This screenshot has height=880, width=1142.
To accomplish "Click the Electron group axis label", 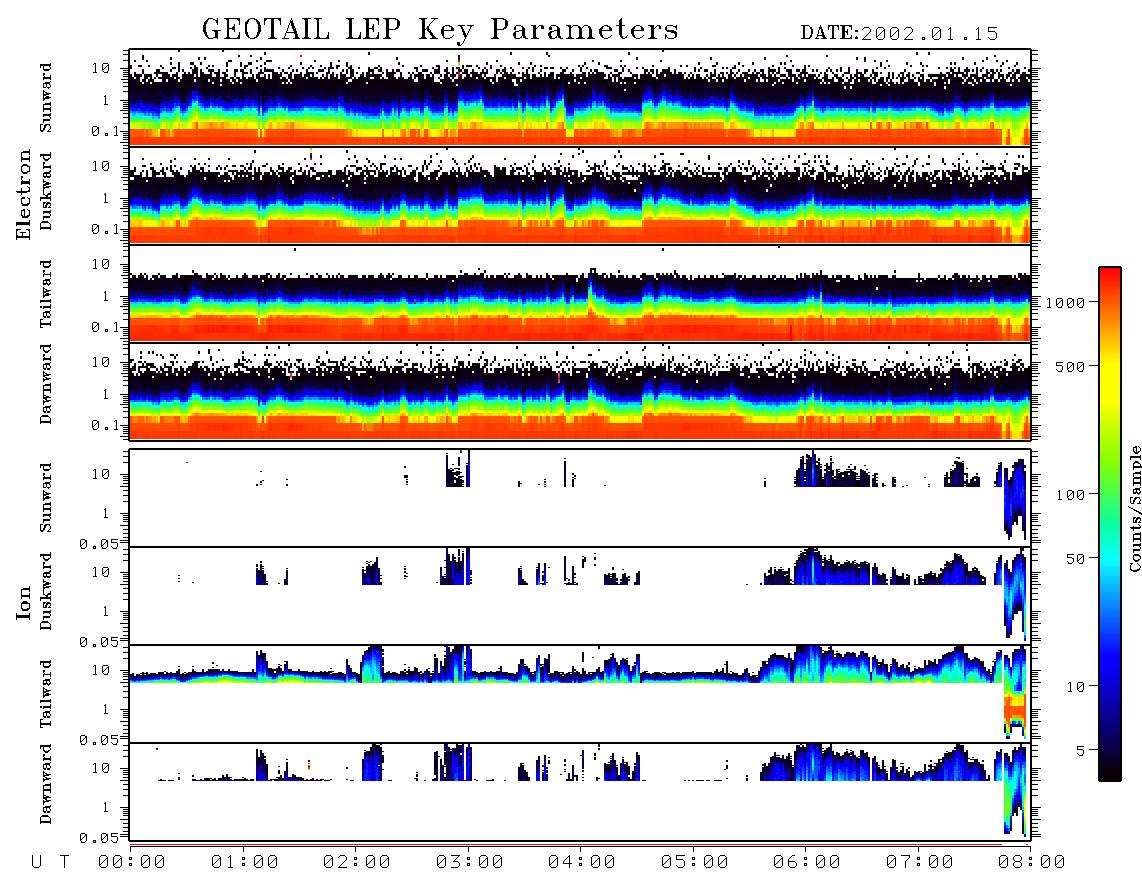I will [23, 195].
